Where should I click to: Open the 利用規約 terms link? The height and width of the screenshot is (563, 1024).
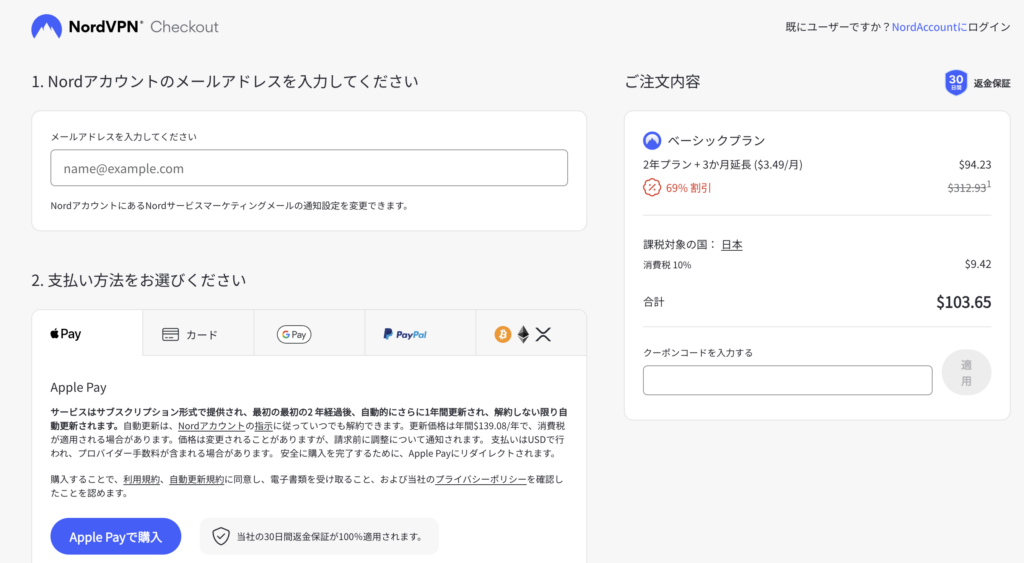pyautogui.click(x=141, y=479)
